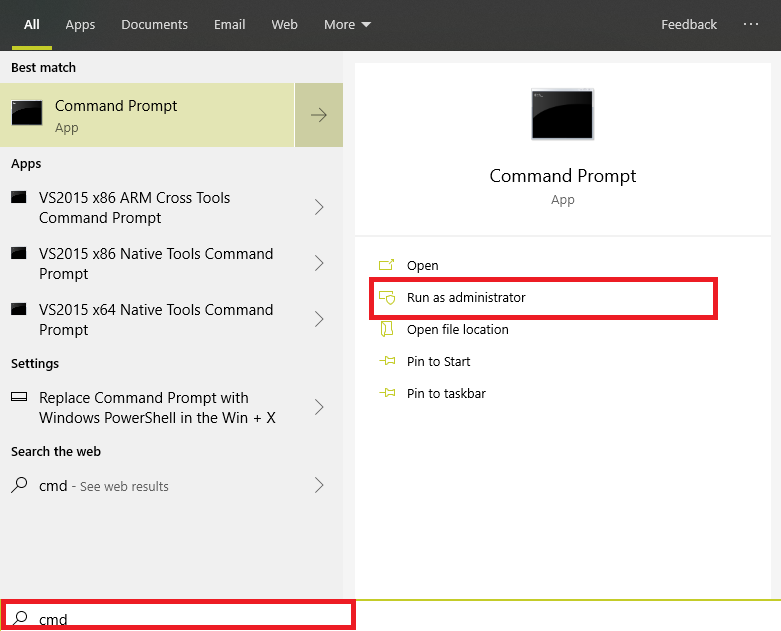Click the search magnifier icon beside cmd web result
This screenshot has height=631, width=781.
click(x=19, y=486)
